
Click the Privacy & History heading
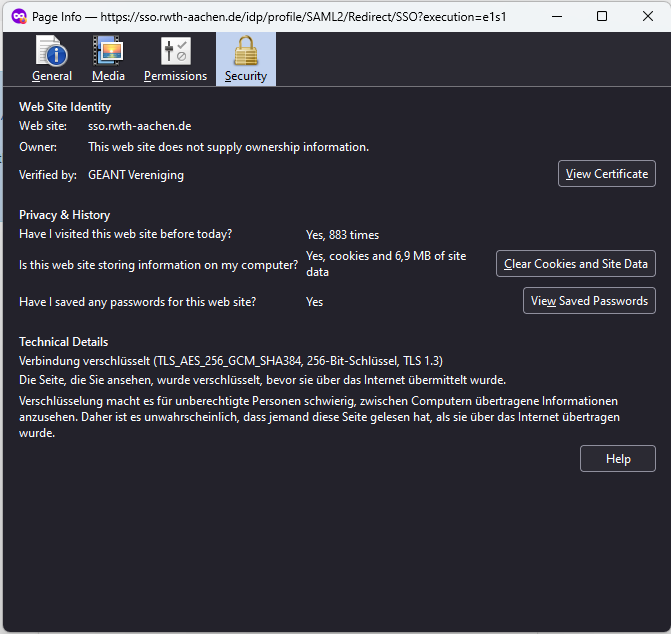(x=64, y=215)
